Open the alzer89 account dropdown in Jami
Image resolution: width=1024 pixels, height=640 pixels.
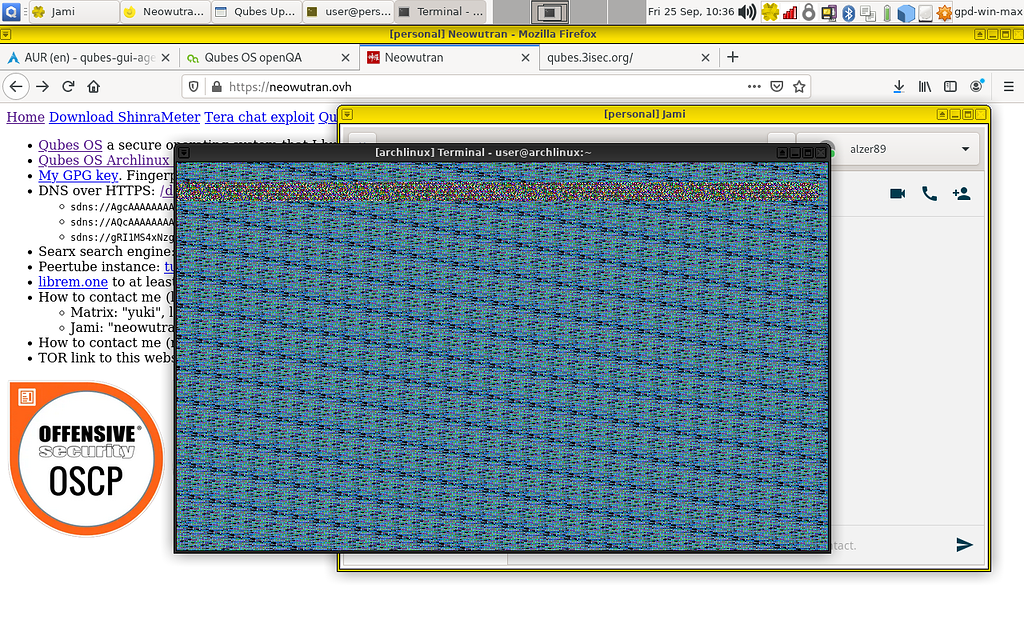966,149
